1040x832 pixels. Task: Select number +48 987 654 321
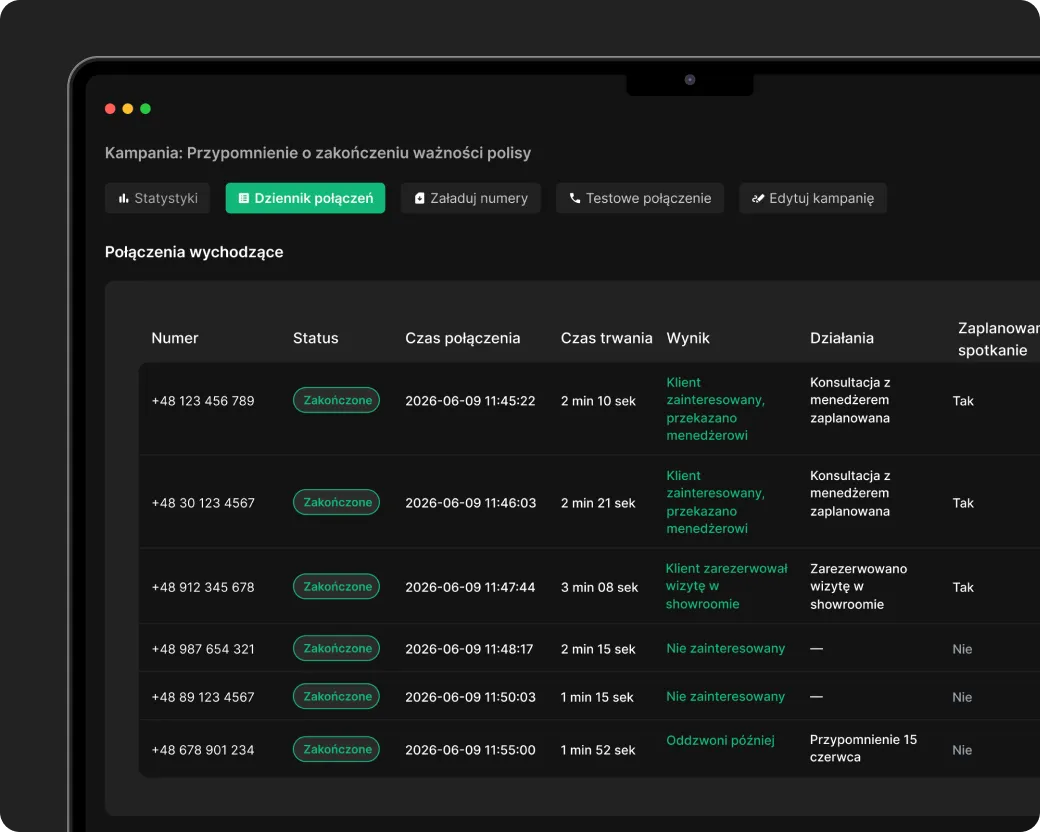pos(203,649)
